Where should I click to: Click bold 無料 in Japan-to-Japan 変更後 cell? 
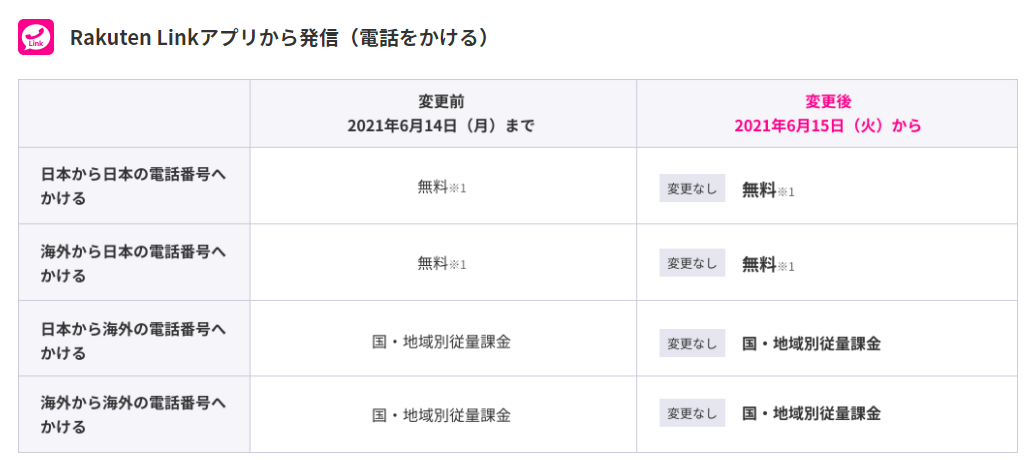759,190
